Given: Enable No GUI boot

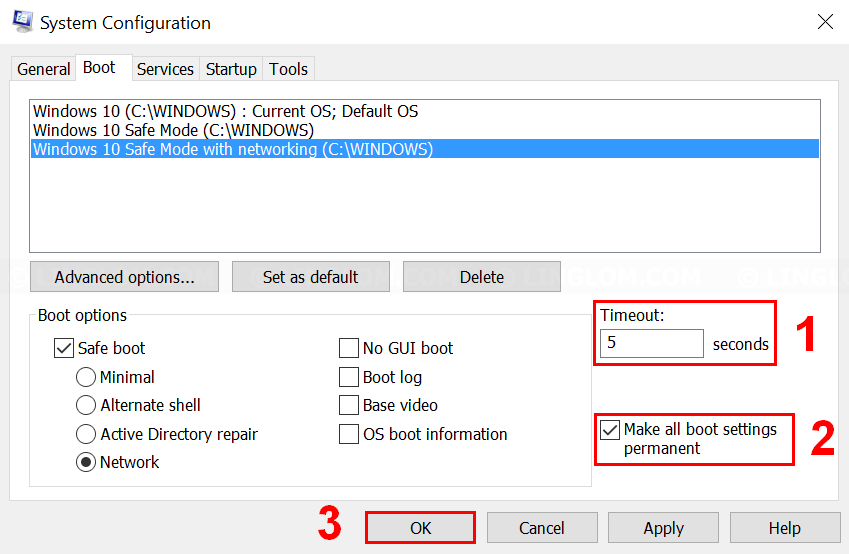Looking at the screenshot, I should point(349,348).
